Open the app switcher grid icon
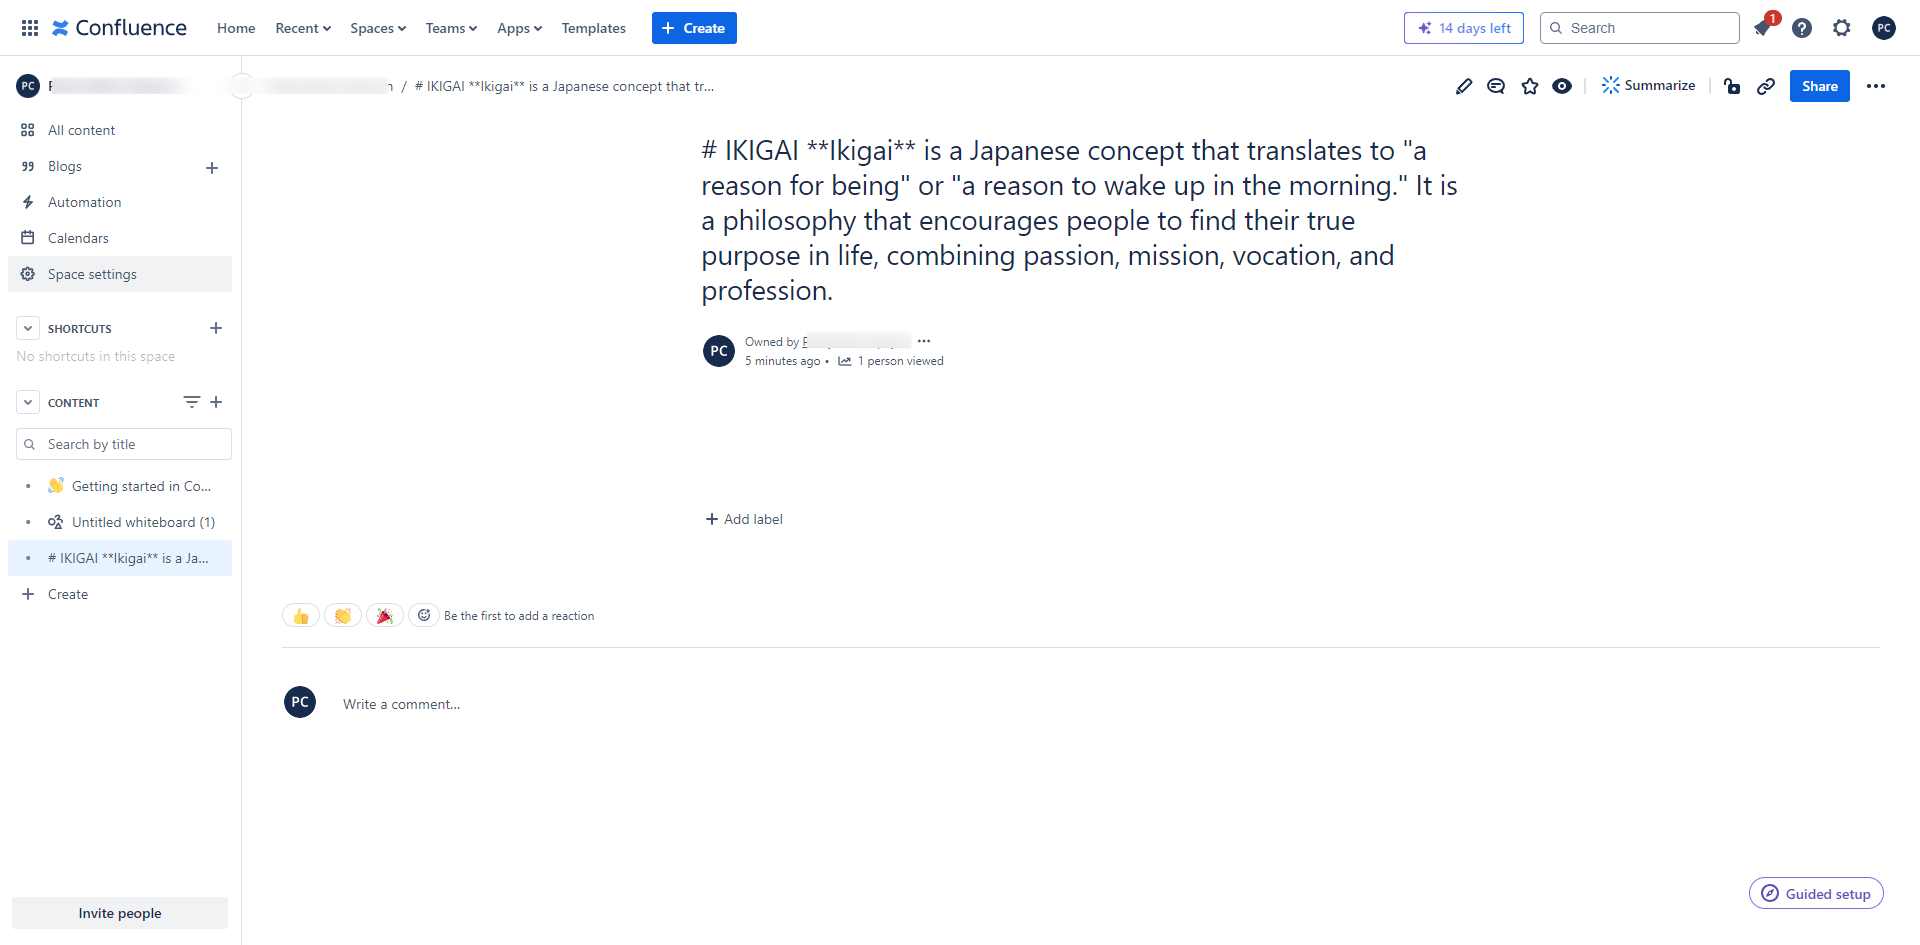The image size is (1920, 945). click(x=30, y=28)
